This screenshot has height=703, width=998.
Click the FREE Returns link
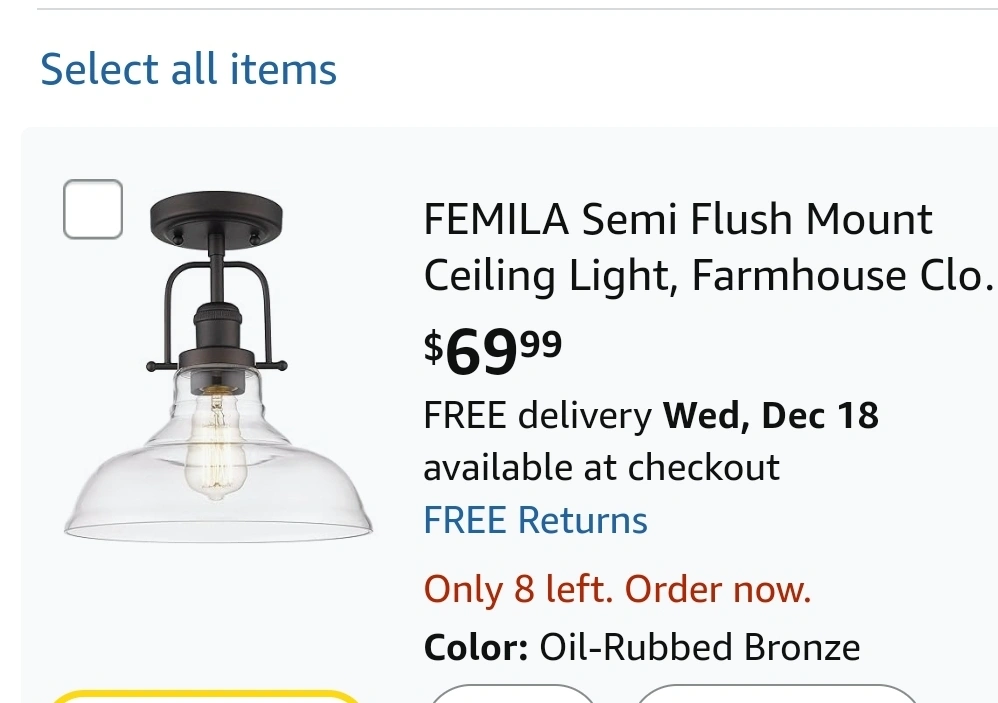(535, 521)
